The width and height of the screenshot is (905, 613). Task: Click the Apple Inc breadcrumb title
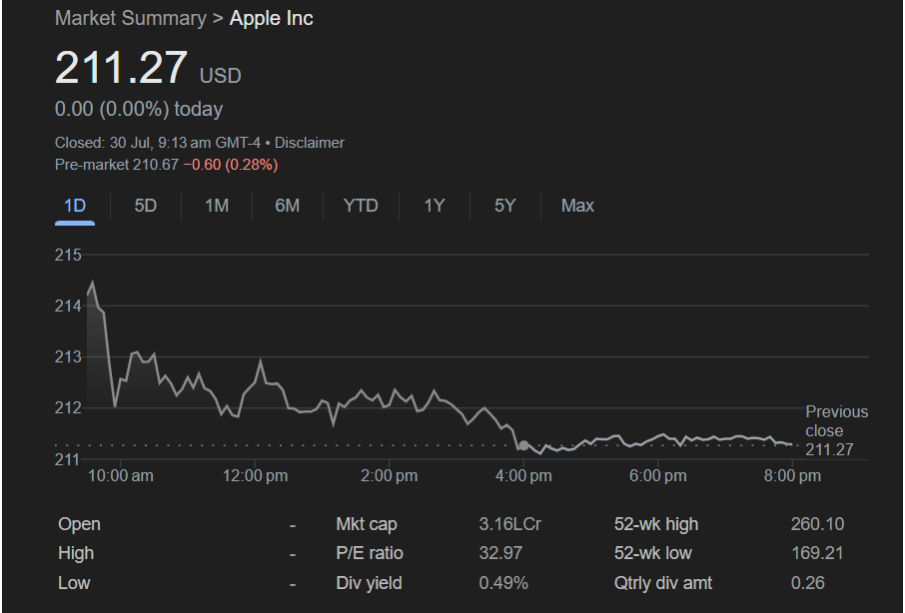(271, 18)
